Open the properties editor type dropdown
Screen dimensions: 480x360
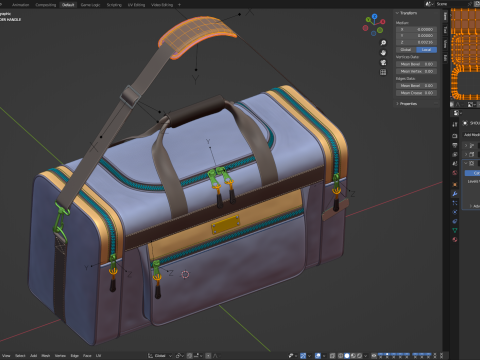coord(457,113)
